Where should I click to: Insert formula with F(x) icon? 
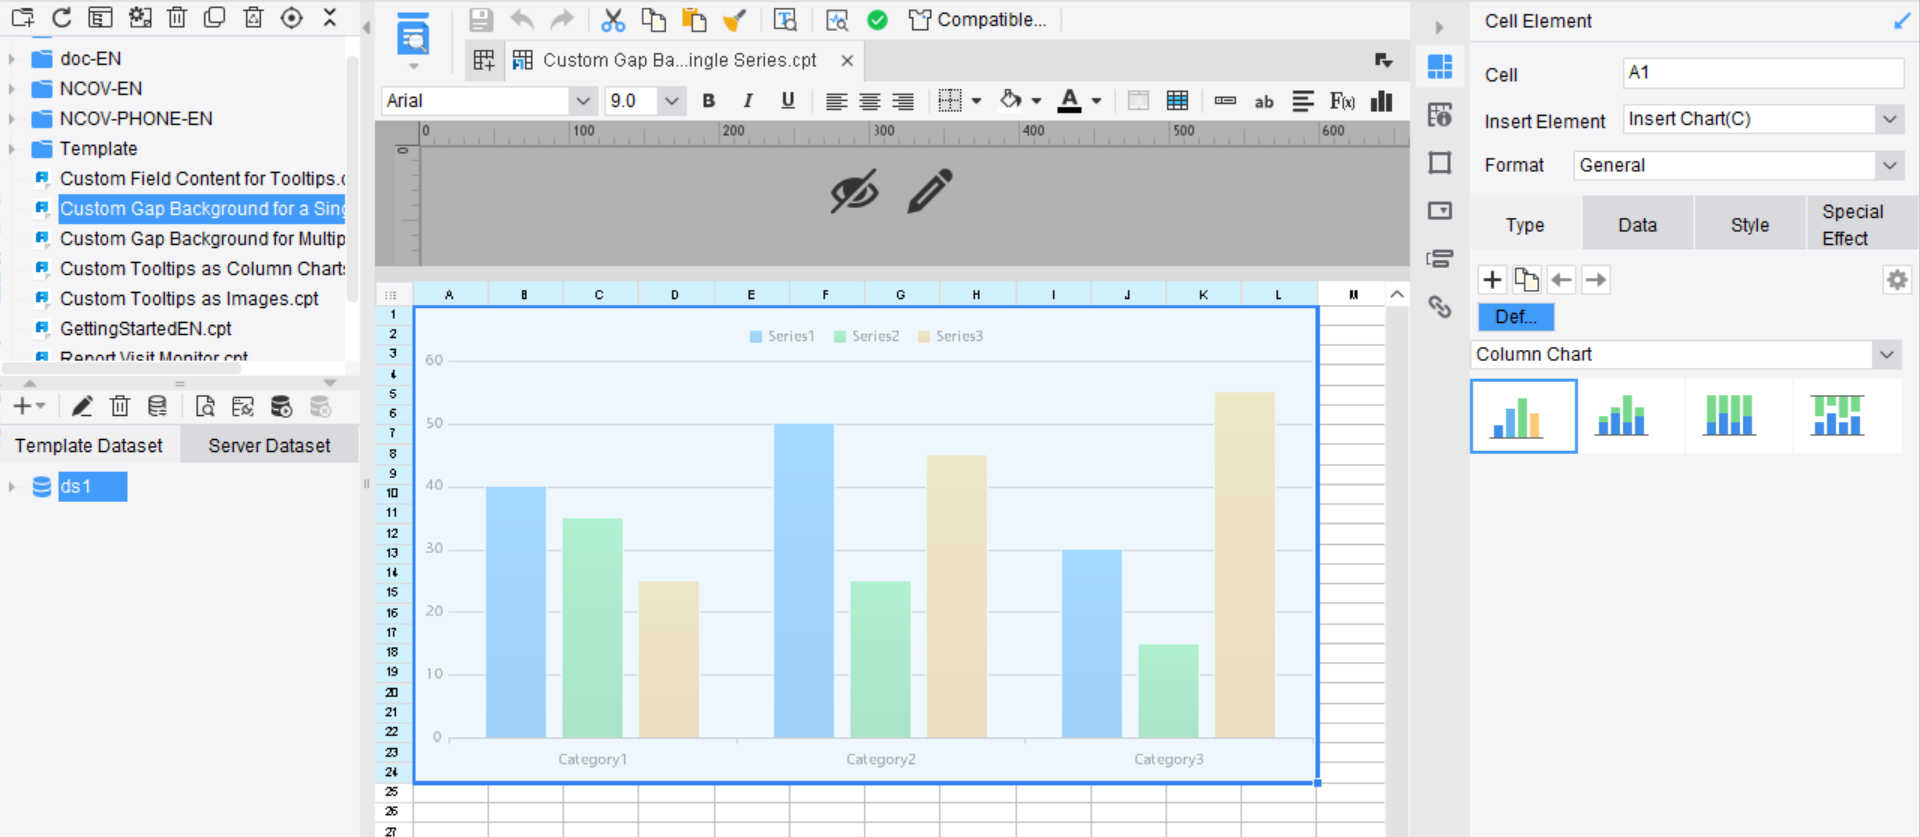click(x=1342, y=101)
